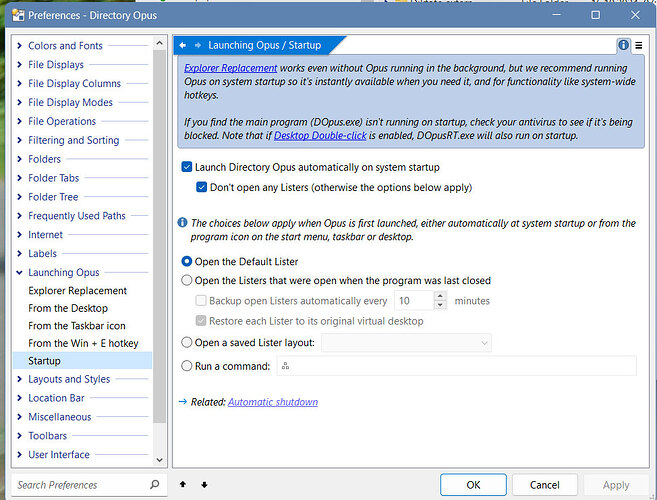Open Explorer Replacement page in tree
This screenshot has height=500, width=657.
pos(78,290)
